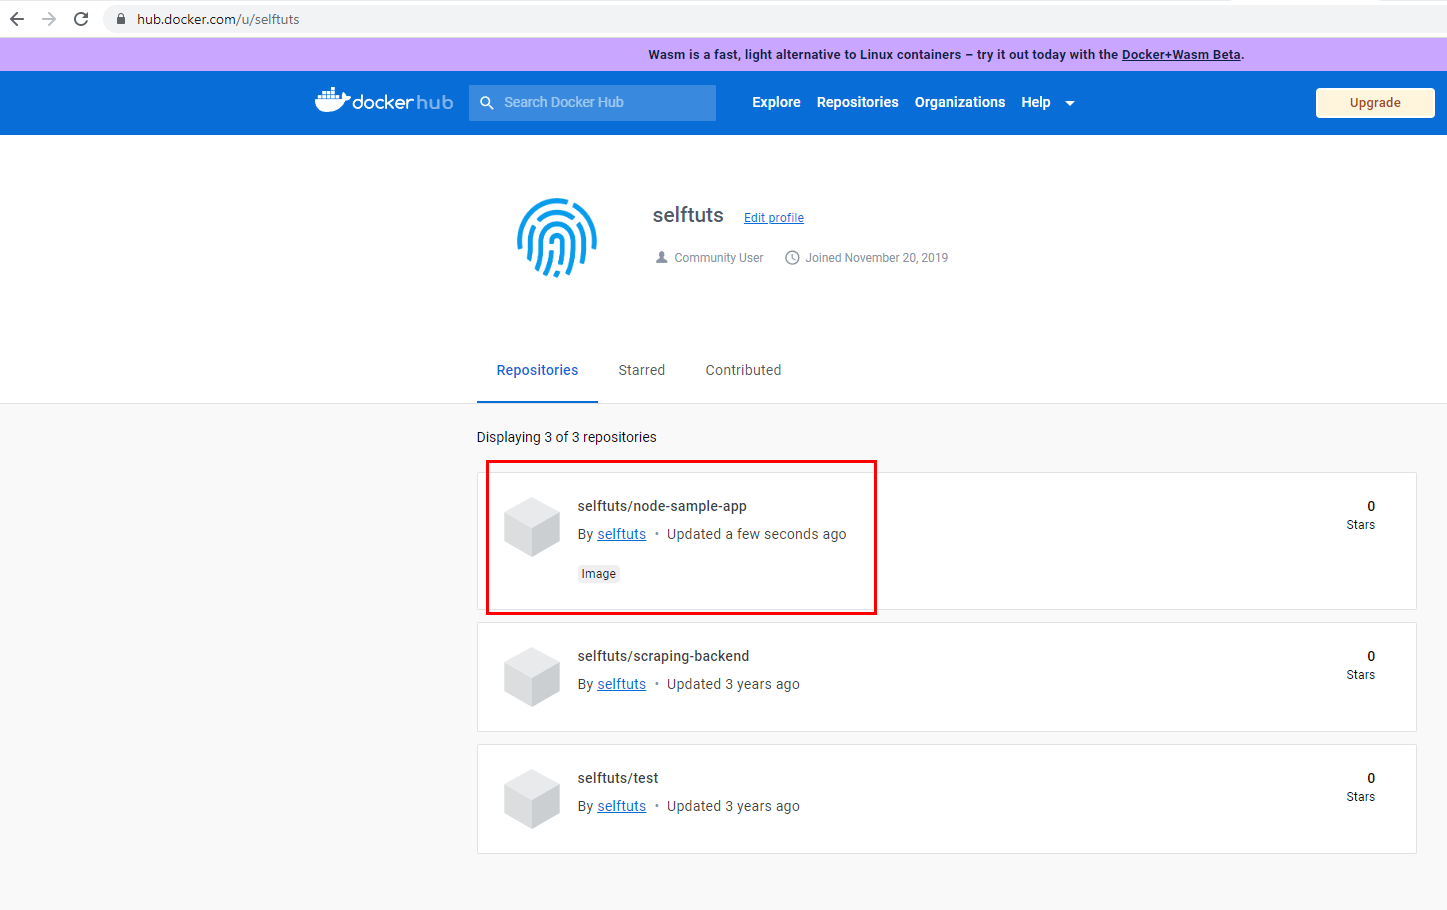
Task: Select the Repositories profile tab
Action: [x=537, y=370]
